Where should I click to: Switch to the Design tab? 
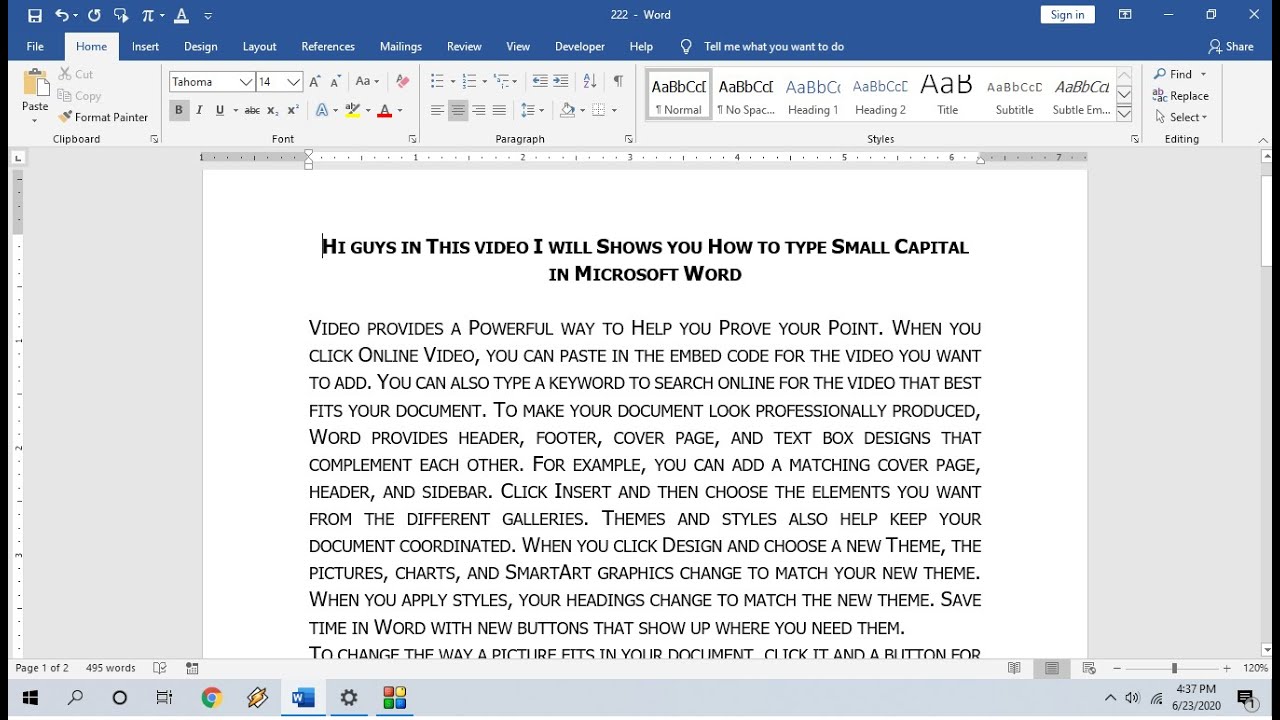(x=200, y=46)
